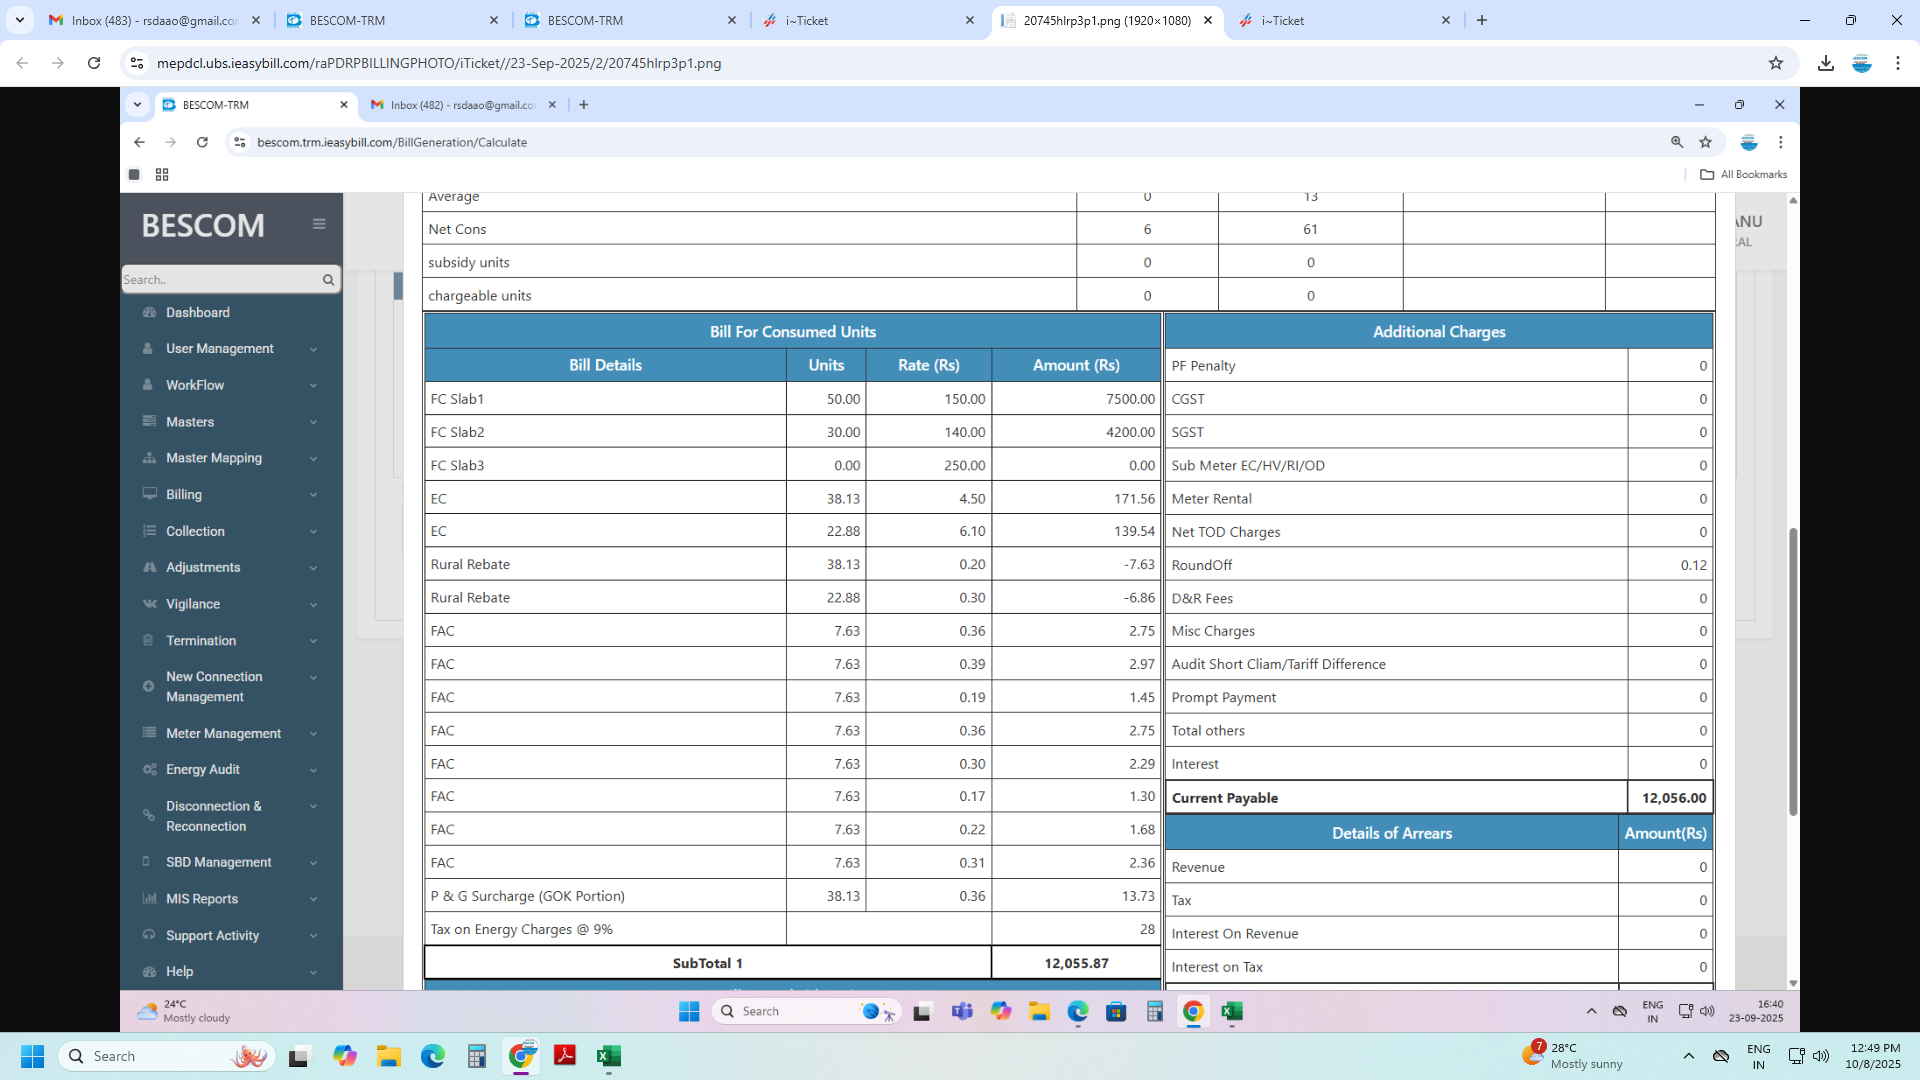This screenshot has width=1920, height=1080.
Task: Open Excel from Windows taskbar
Action: coord(608,1056)
